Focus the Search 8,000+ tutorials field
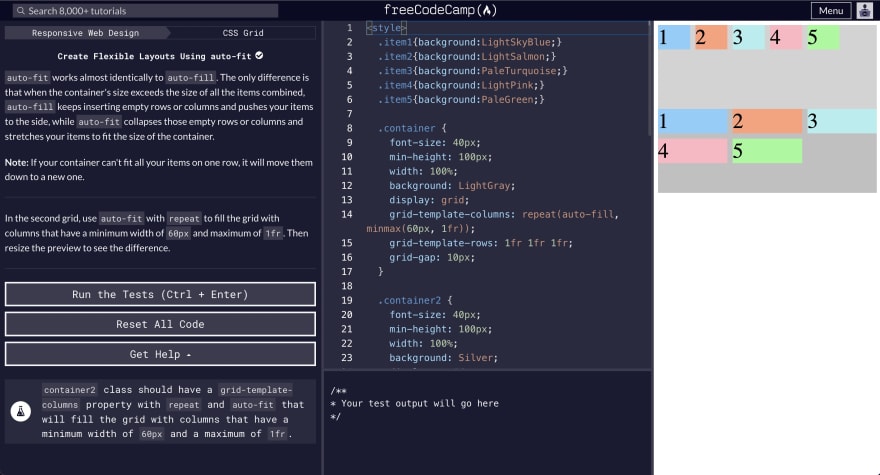Viewport: 880px width, 475px height. click(x=146, y=11)
